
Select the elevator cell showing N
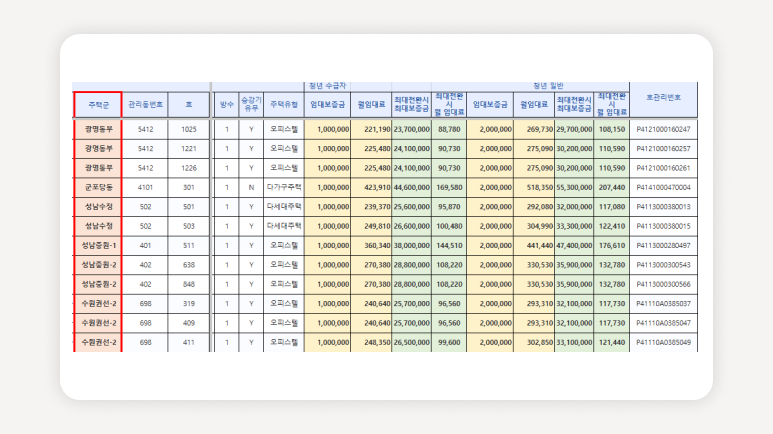pos(251,187)
